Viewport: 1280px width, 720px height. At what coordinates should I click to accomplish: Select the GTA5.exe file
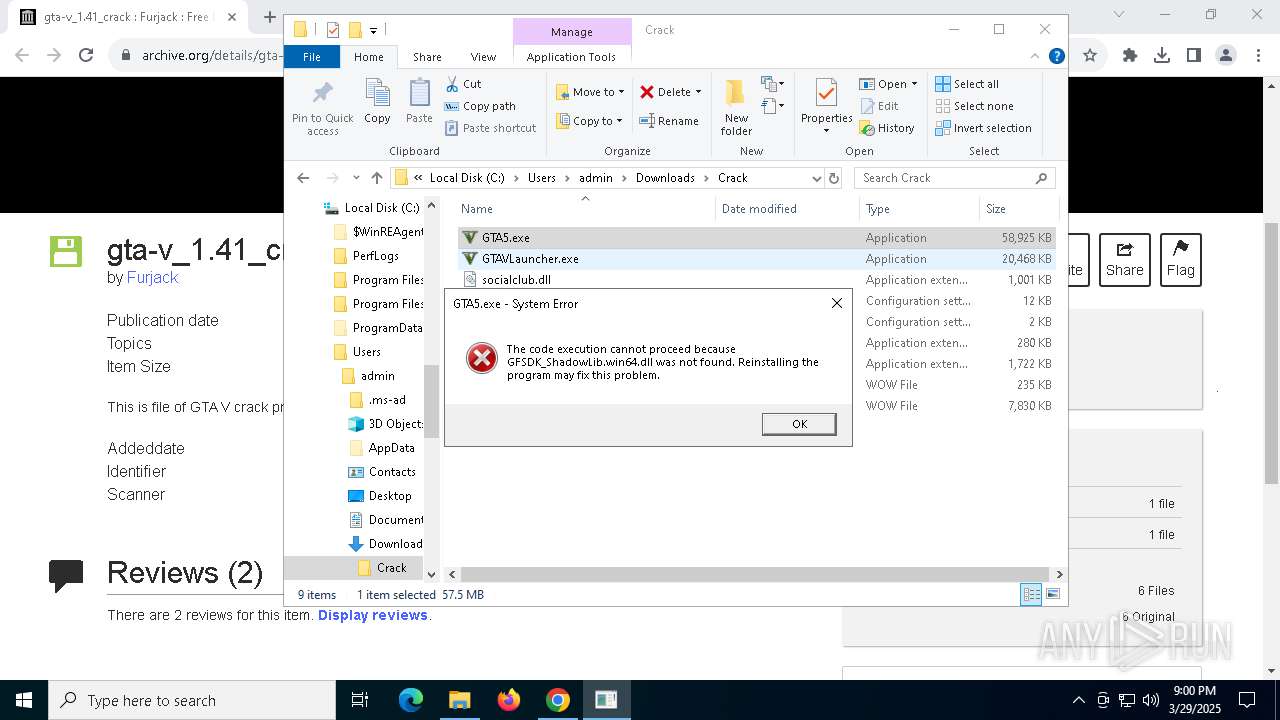pyautogui.click(x=506, y=238)
